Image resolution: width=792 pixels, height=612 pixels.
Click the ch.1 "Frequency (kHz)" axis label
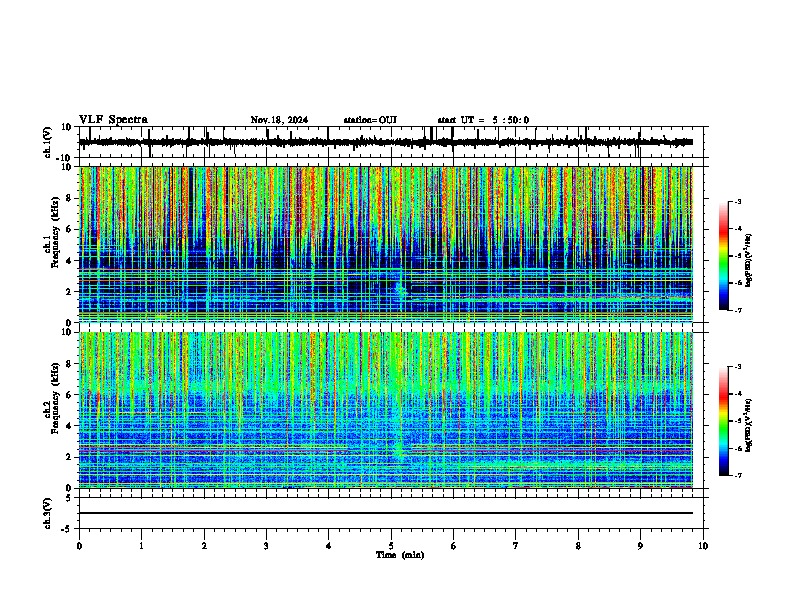55,231
